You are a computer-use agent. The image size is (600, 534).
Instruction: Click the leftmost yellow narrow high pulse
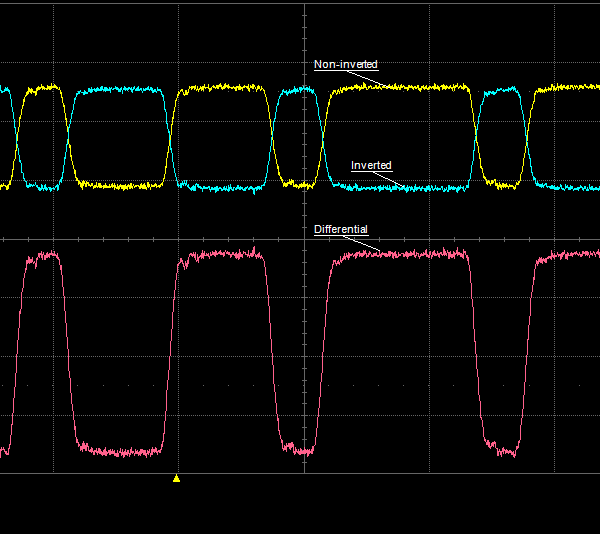(41, 89)
